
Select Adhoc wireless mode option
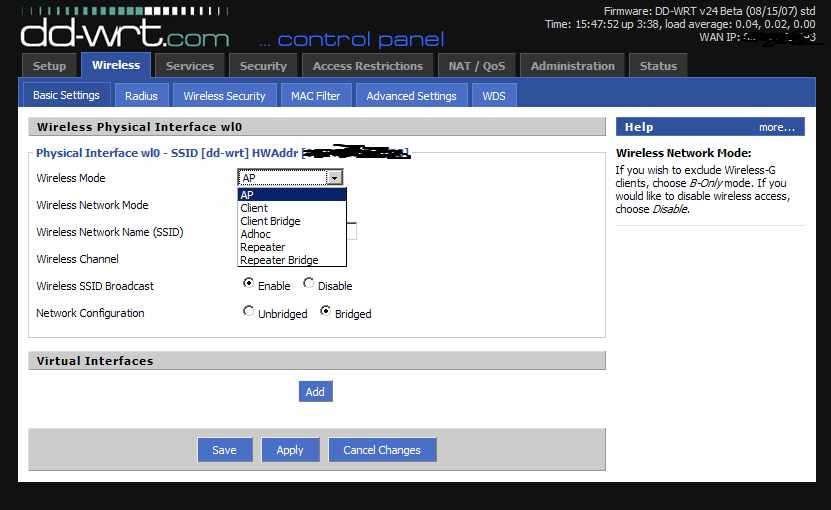[292, 234]
